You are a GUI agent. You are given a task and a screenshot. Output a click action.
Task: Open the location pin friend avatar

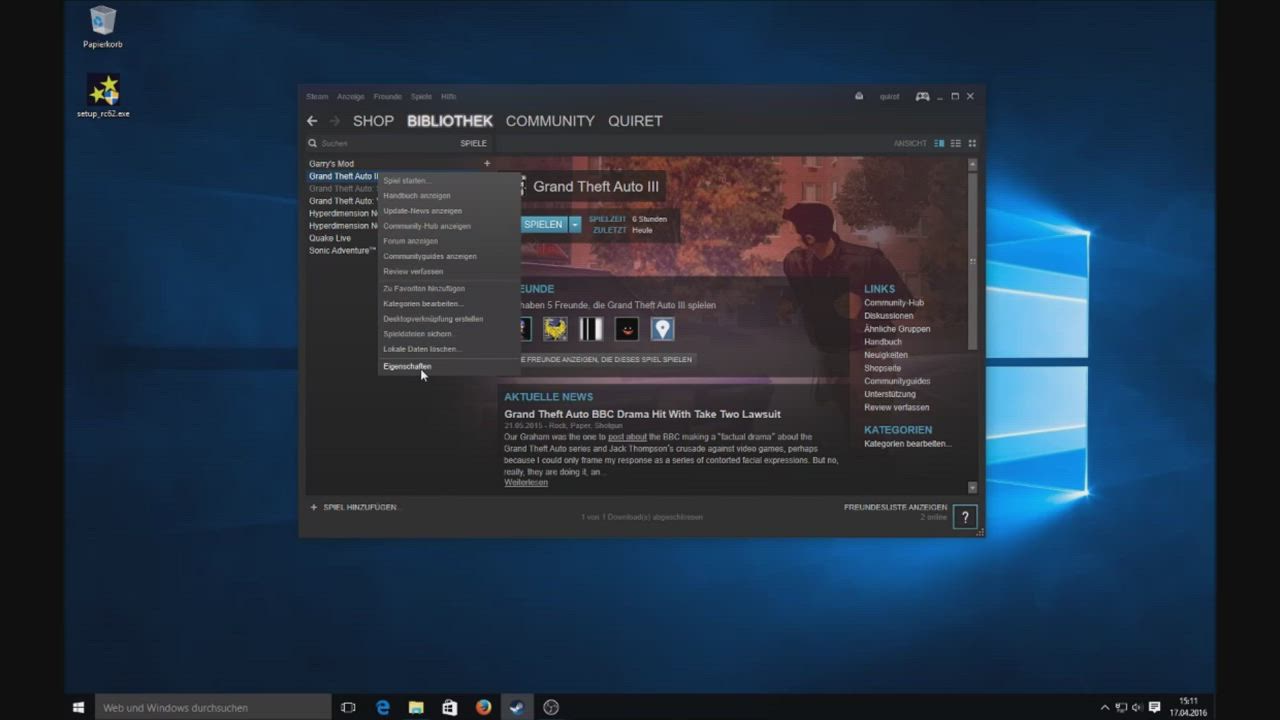tap(662, 329)
